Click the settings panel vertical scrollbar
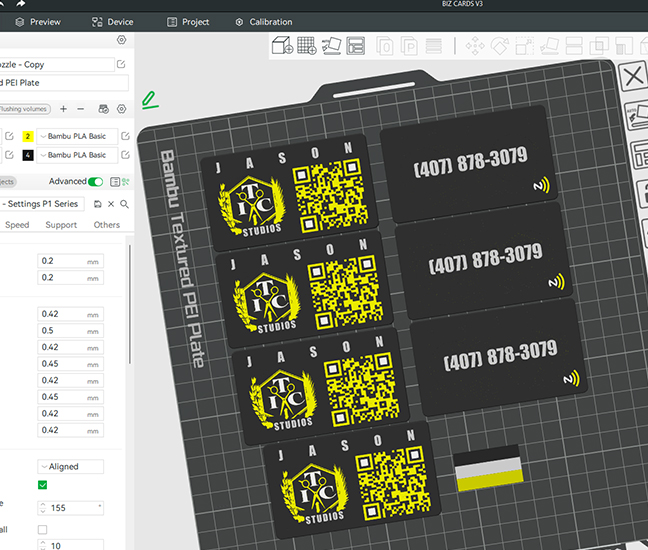 coord(130,305)
